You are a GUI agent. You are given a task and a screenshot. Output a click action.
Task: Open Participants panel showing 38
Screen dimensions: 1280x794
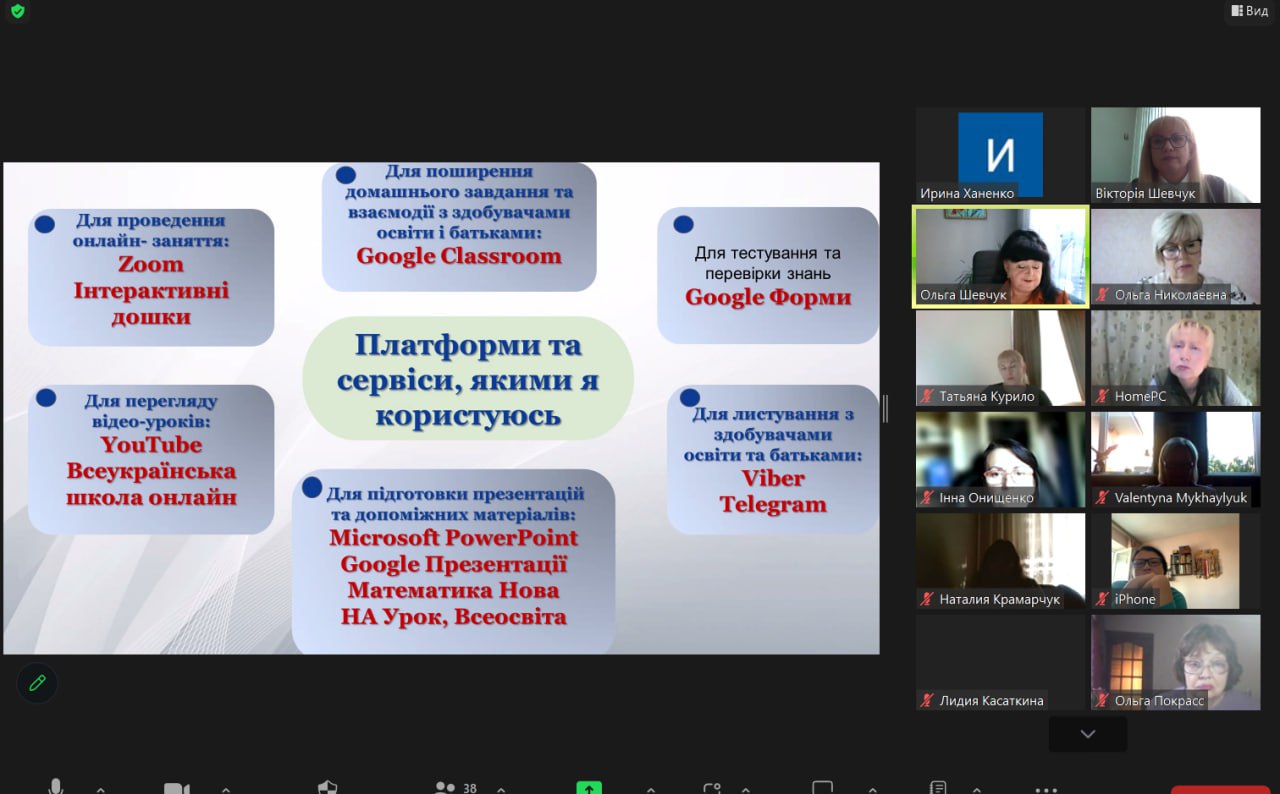(456, 788)
